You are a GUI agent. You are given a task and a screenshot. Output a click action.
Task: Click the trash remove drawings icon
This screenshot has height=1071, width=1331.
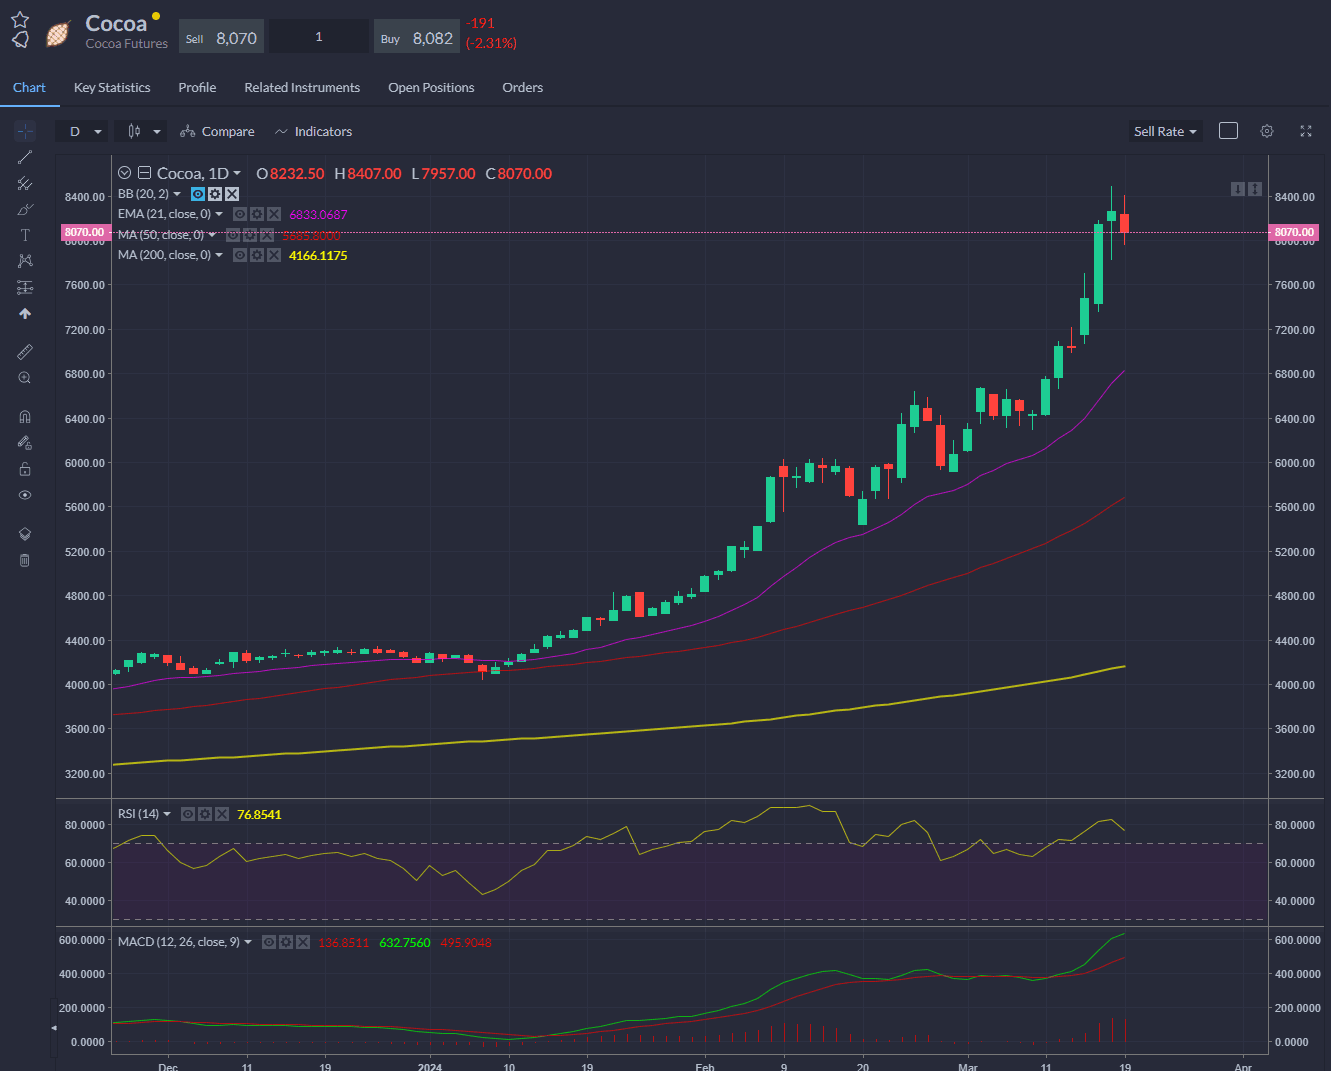click(x=25, y=560)
